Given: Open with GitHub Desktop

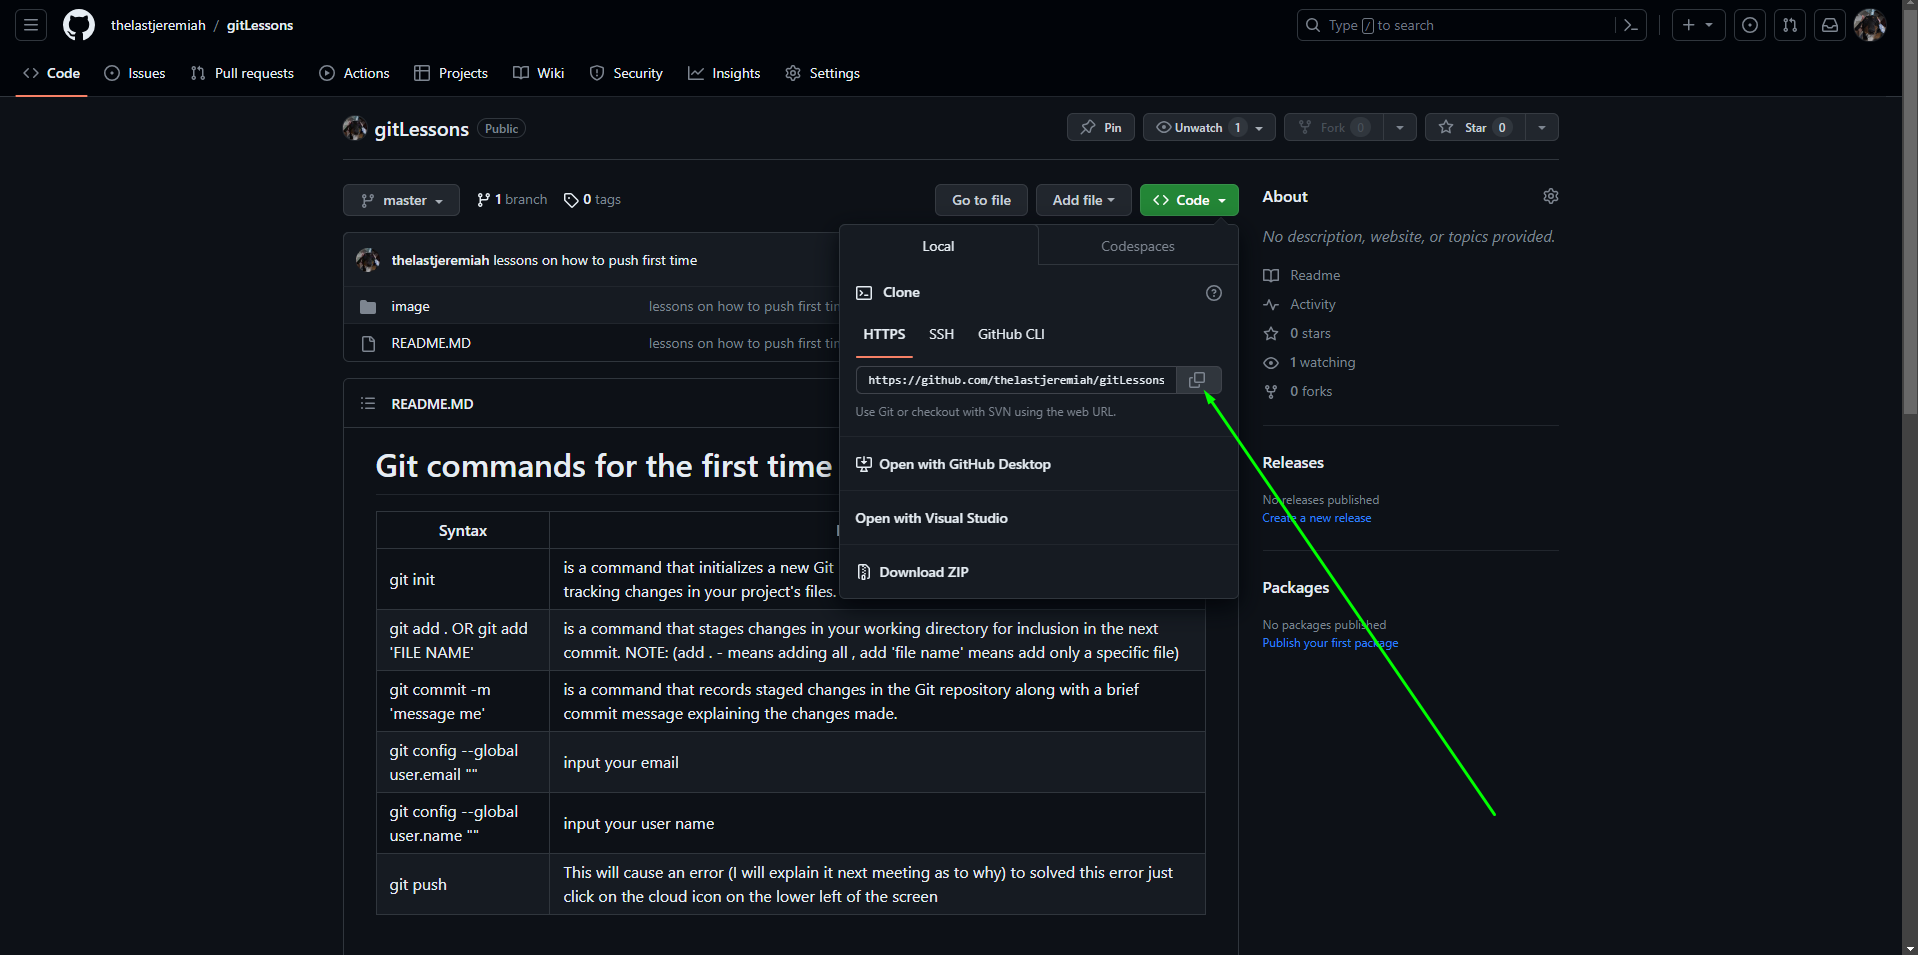Looking at the screenshot, I should click(954, 464).
